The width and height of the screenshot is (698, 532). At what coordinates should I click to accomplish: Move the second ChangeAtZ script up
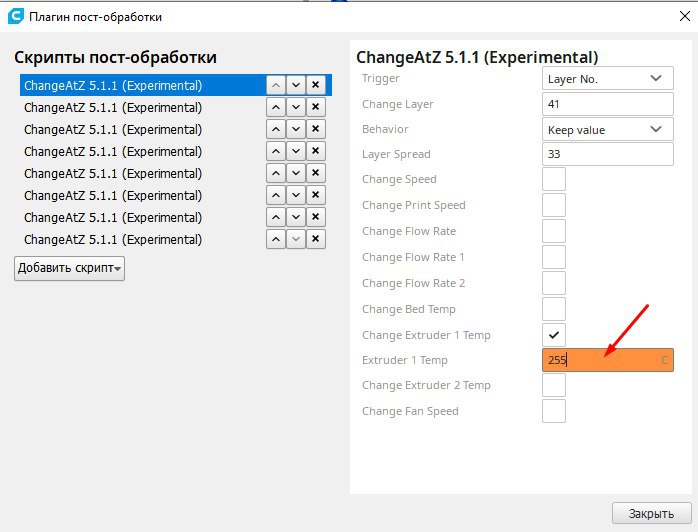[276, 107]
